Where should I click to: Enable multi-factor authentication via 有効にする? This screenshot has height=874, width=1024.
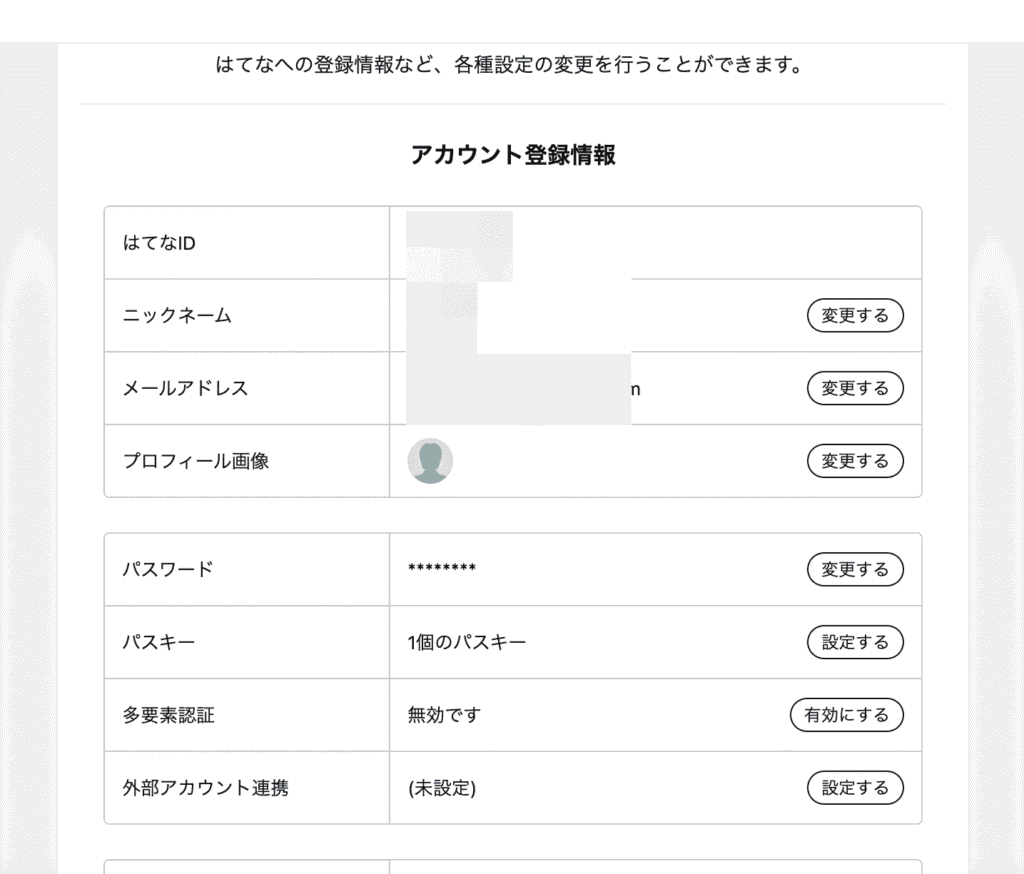(846, 715)
